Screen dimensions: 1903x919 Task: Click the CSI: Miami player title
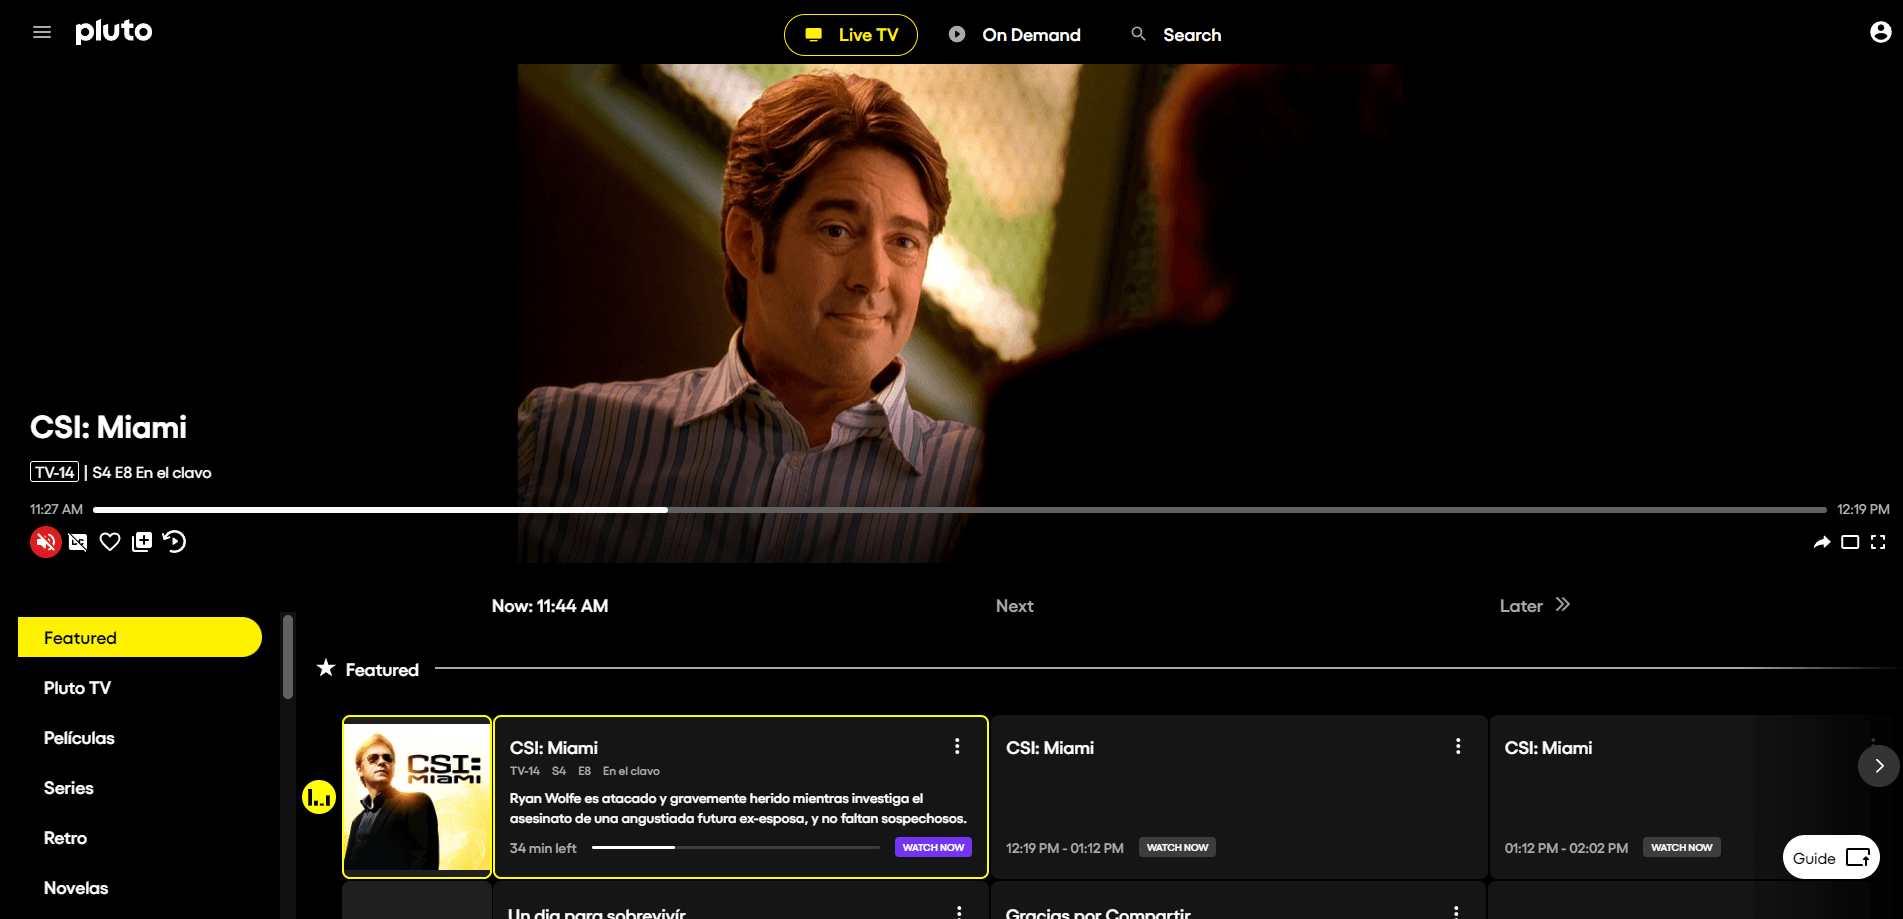pyautogui.click(x=108, y=427)
